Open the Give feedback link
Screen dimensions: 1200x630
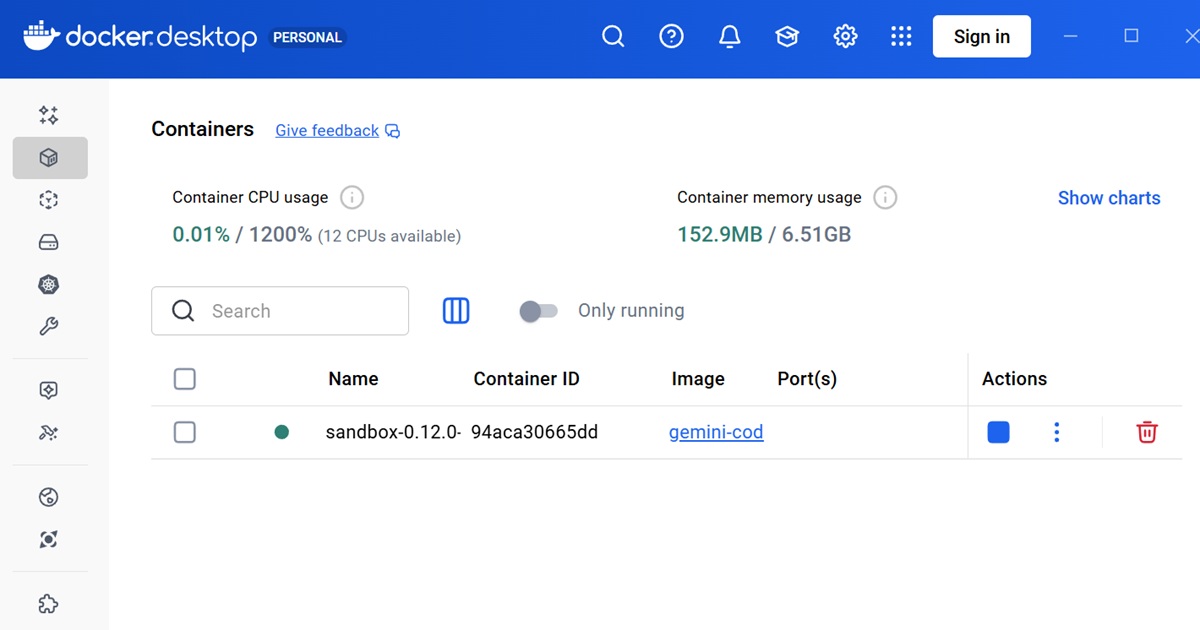coord(327,130)
